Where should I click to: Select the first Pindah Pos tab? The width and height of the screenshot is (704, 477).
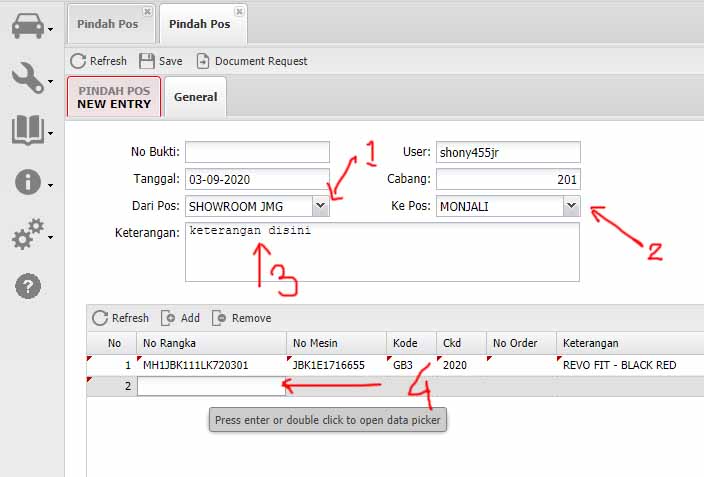[107, 24]
